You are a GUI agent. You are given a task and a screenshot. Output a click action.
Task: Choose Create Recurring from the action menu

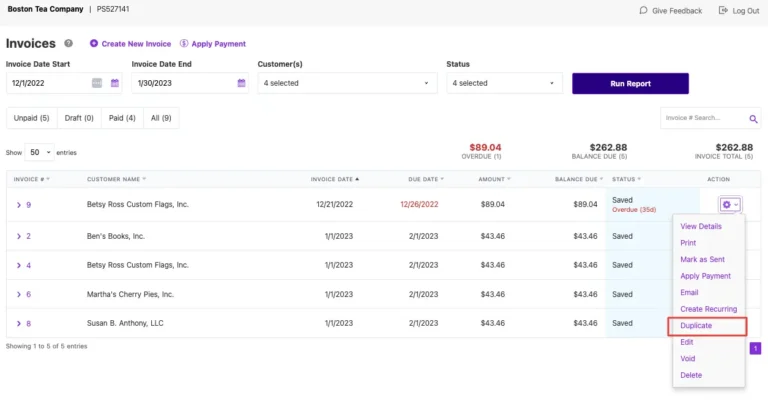click(708, 309)
